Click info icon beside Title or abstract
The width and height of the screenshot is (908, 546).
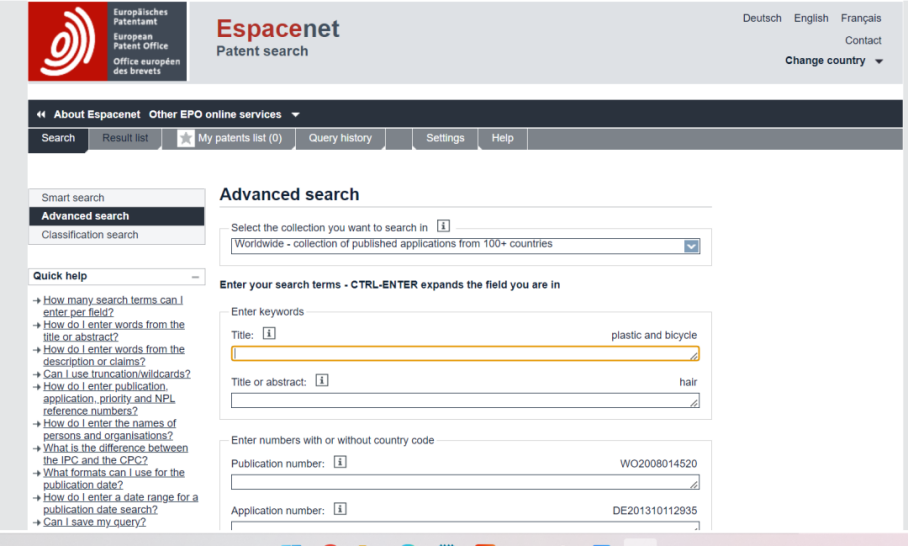(x=322, y=381)
